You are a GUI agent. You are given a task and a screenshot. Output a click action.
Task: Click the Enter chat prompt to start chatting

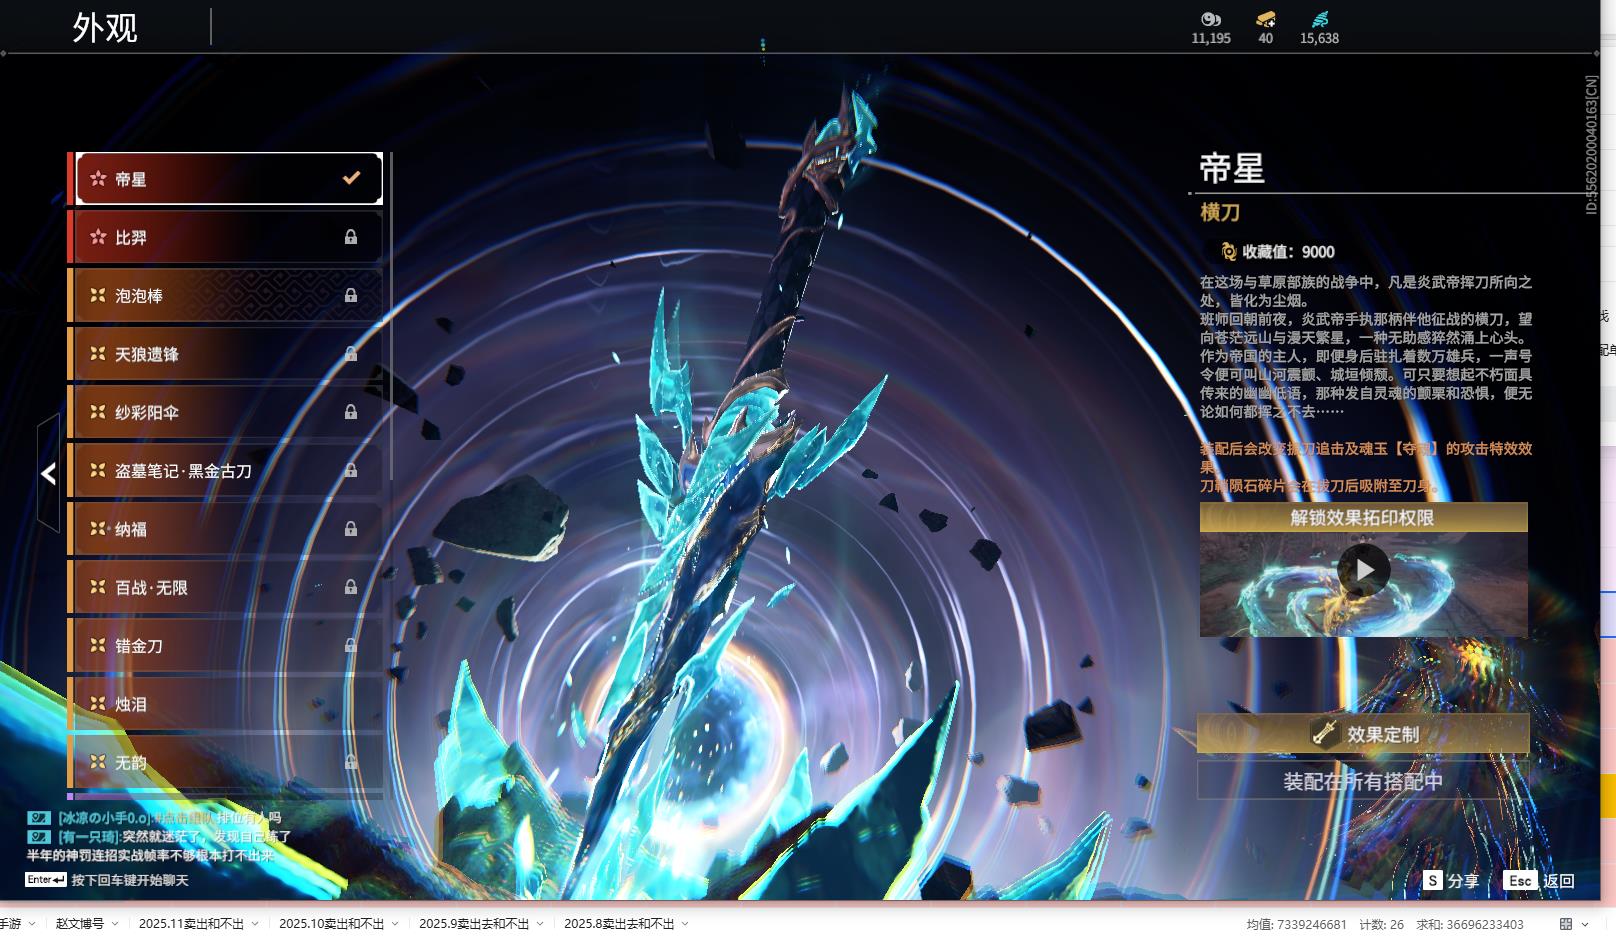107,880
